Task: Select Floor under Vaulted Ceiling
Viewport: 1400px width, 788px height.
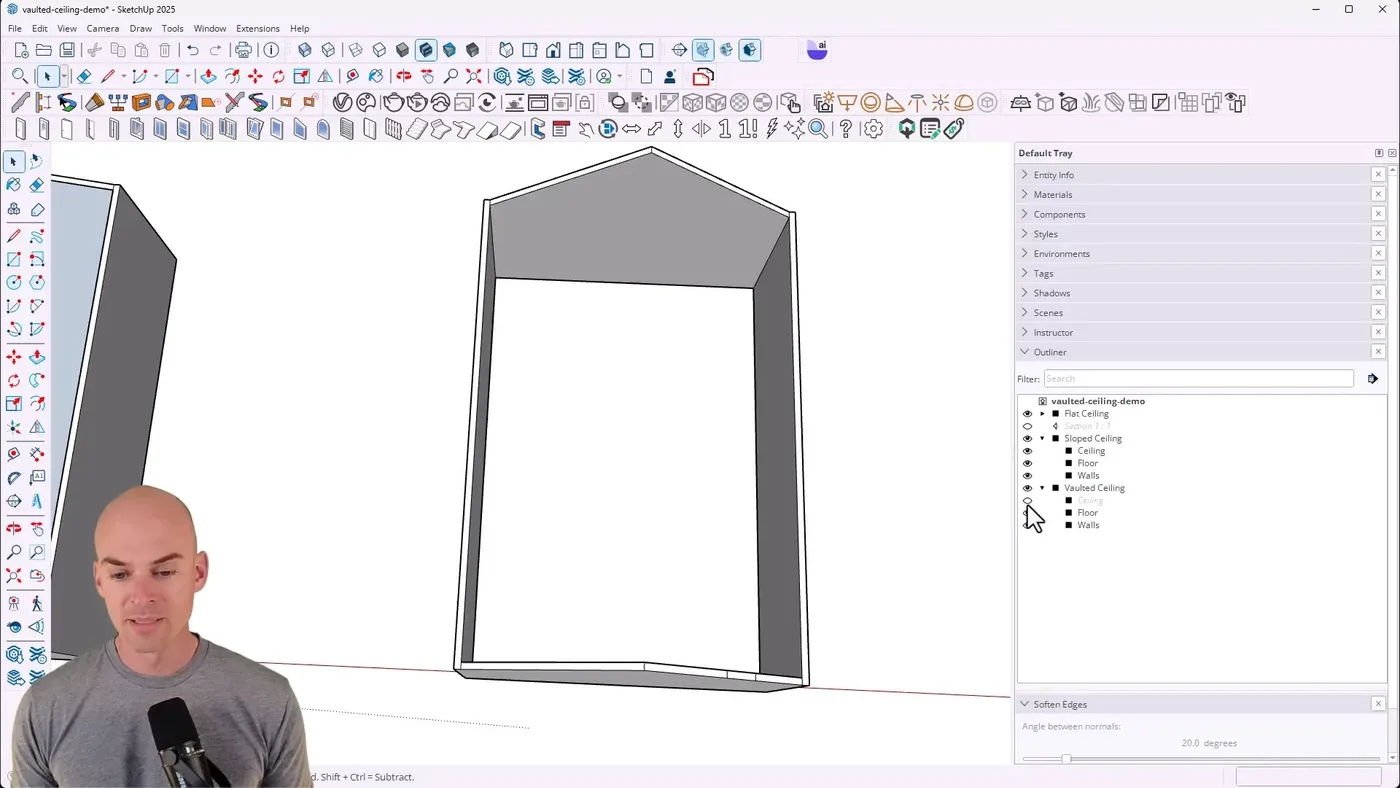Action: pos(1087,513)
